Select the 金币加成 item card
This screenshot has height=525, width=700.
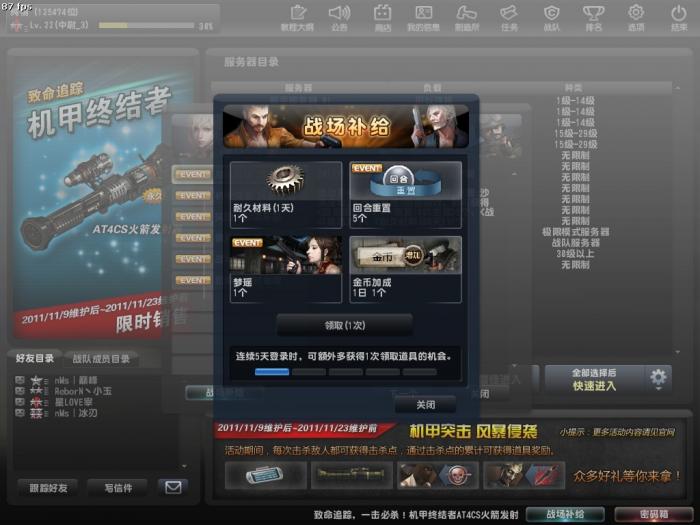[x=405, y=270]
